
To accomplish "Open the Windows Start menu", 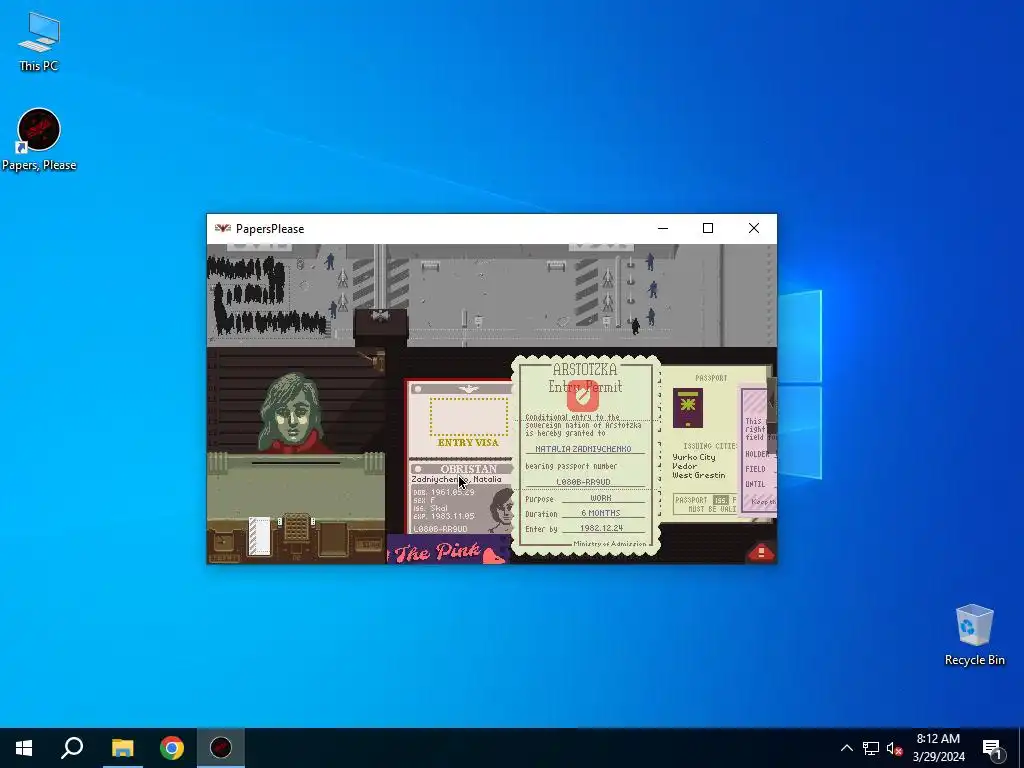I will [24, 748].
